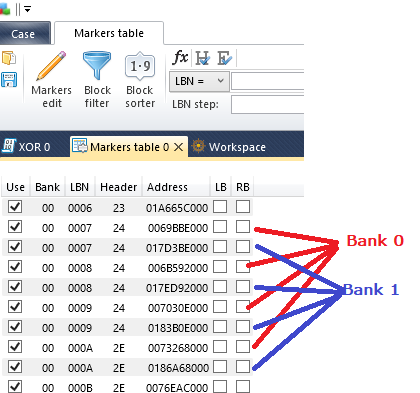Select address cell 017ED92000
Screen dimensions: 420x393
177,288
